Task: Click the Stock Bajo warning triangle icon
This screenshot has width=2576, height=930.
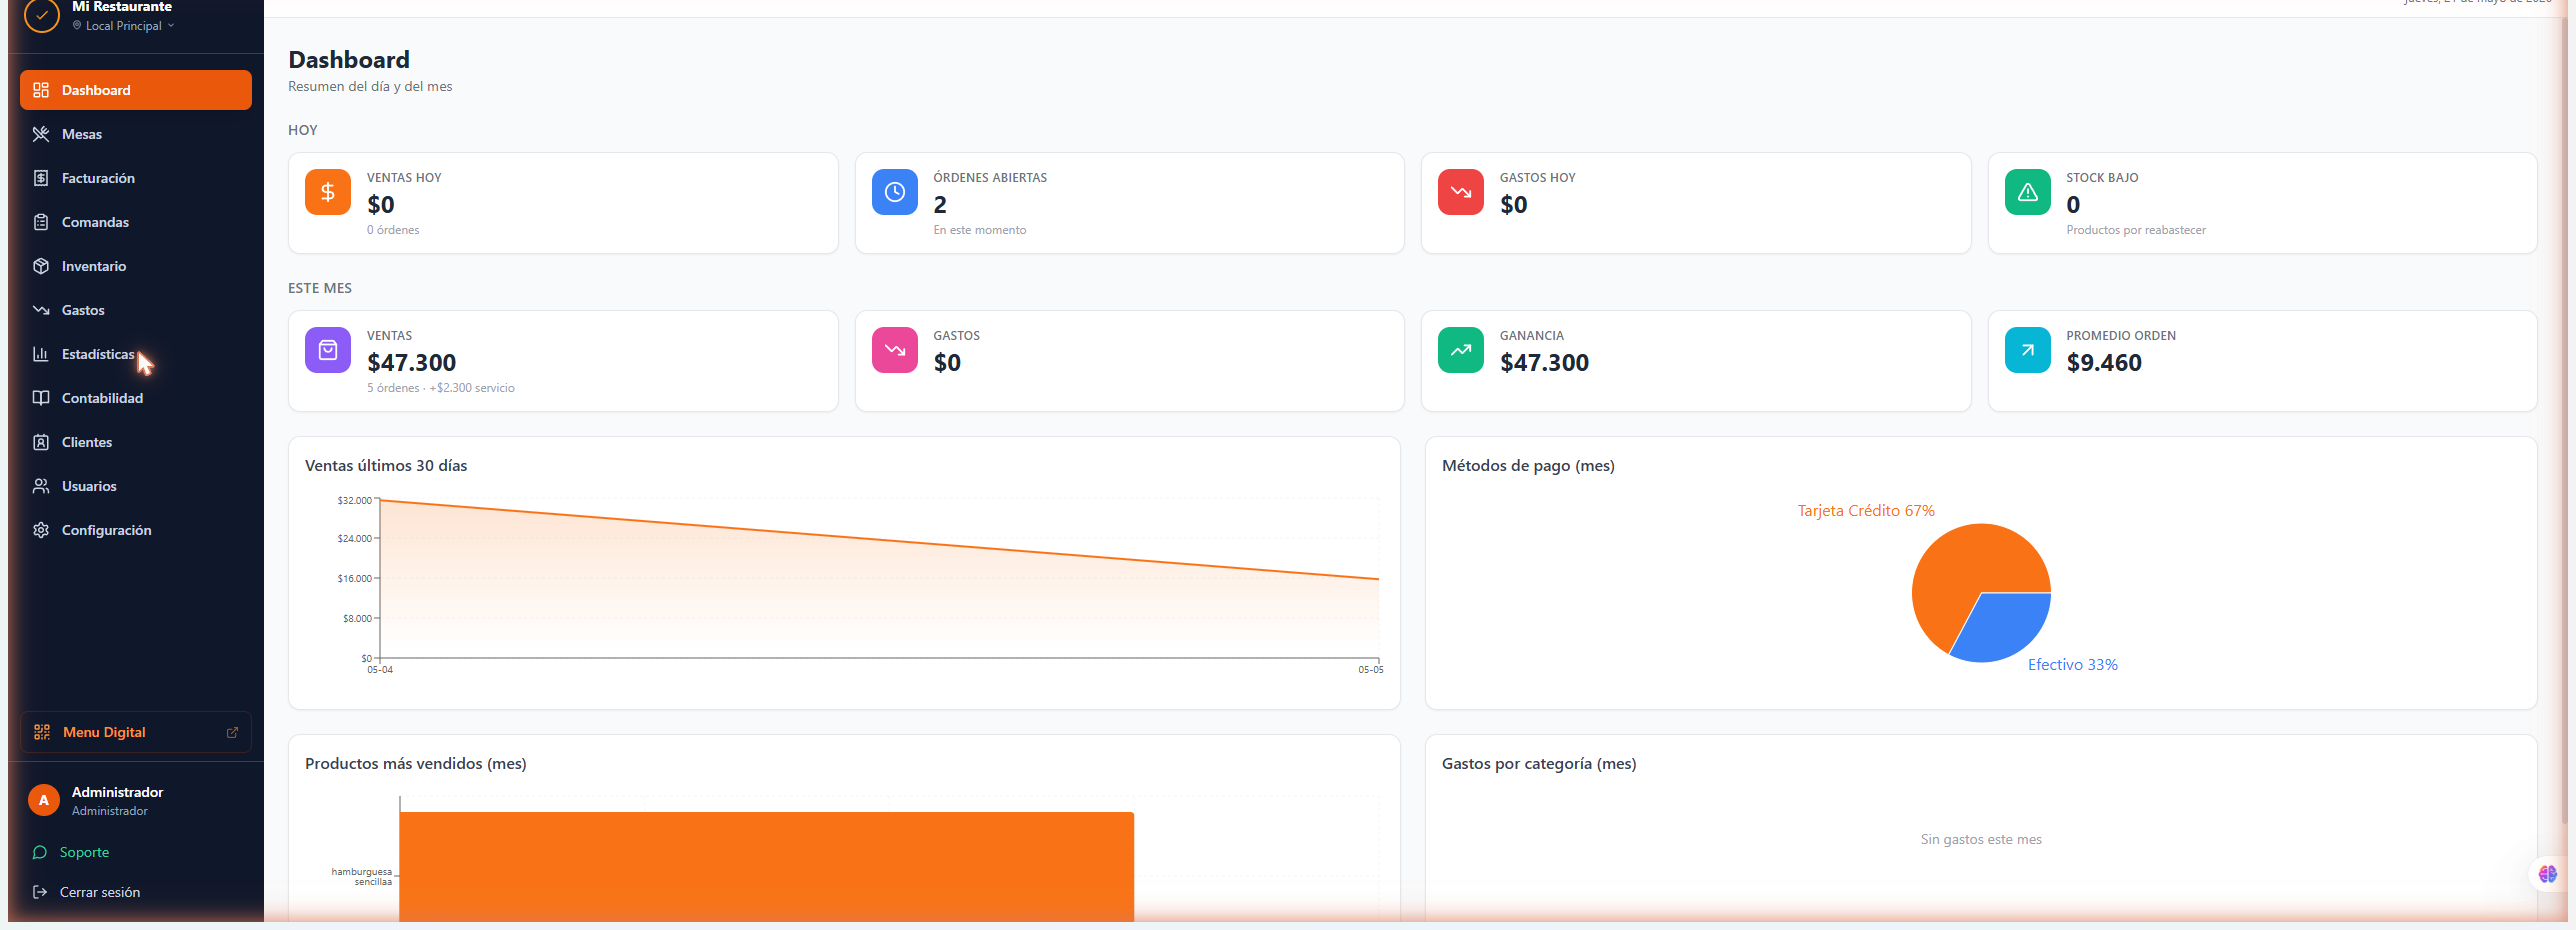Action: [x=2028, y=192]
